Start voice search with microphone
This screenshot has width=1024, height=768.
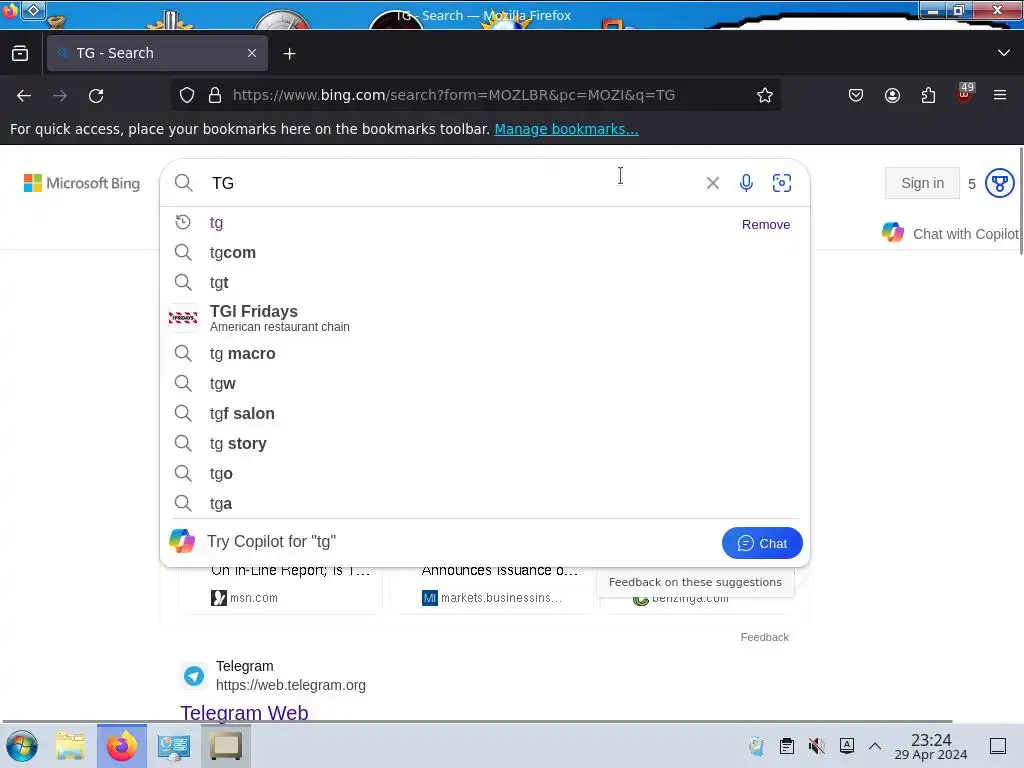pos(746,183)
